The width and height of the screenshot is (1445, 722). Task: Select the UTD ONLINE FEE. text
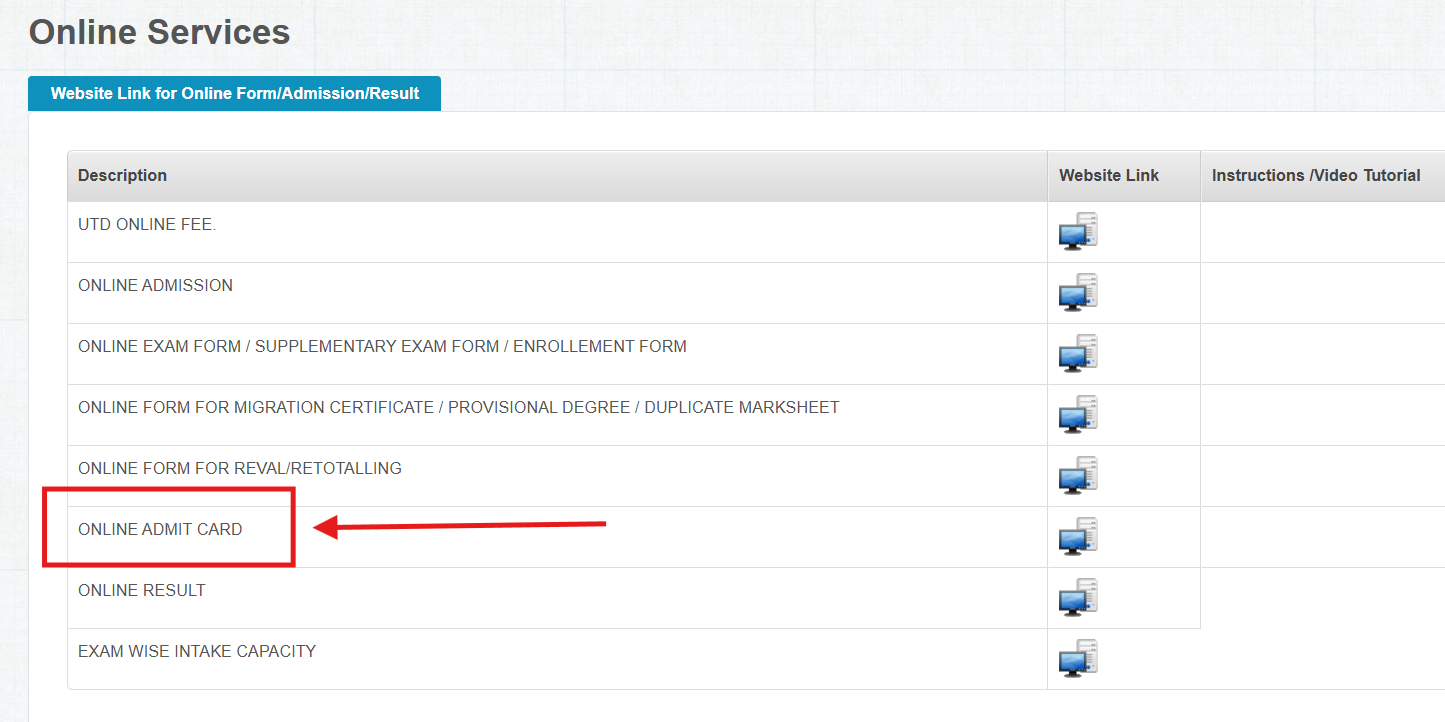(147, 225)
